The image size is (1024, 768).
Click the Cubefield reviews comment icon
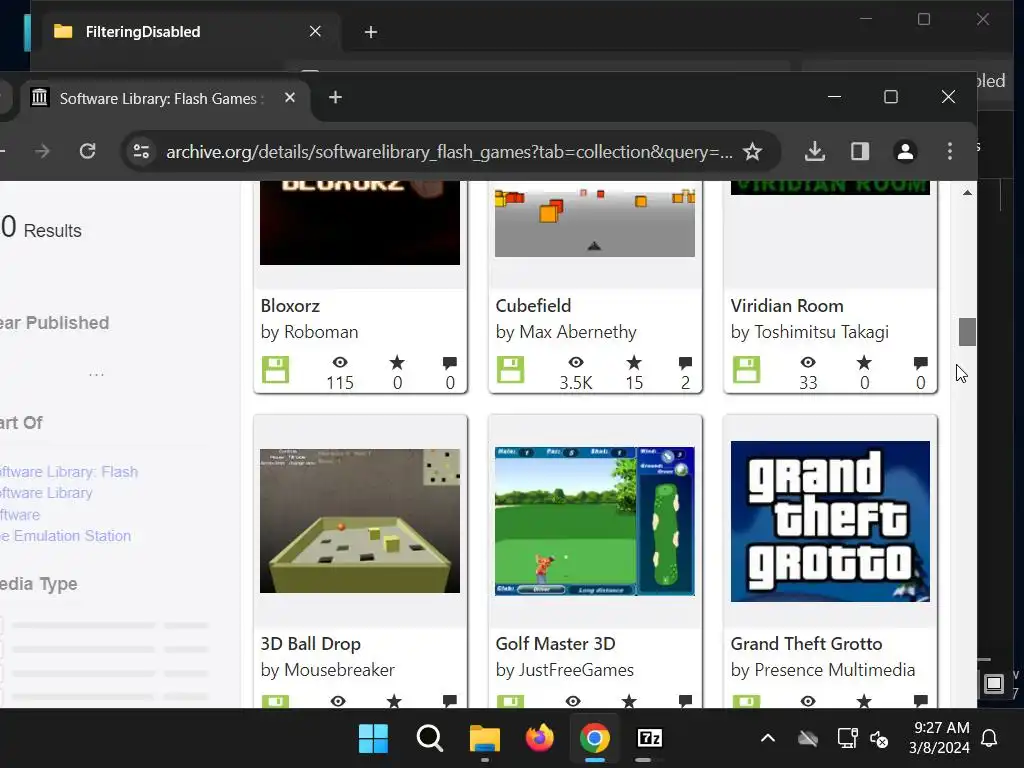coord(685,363)
